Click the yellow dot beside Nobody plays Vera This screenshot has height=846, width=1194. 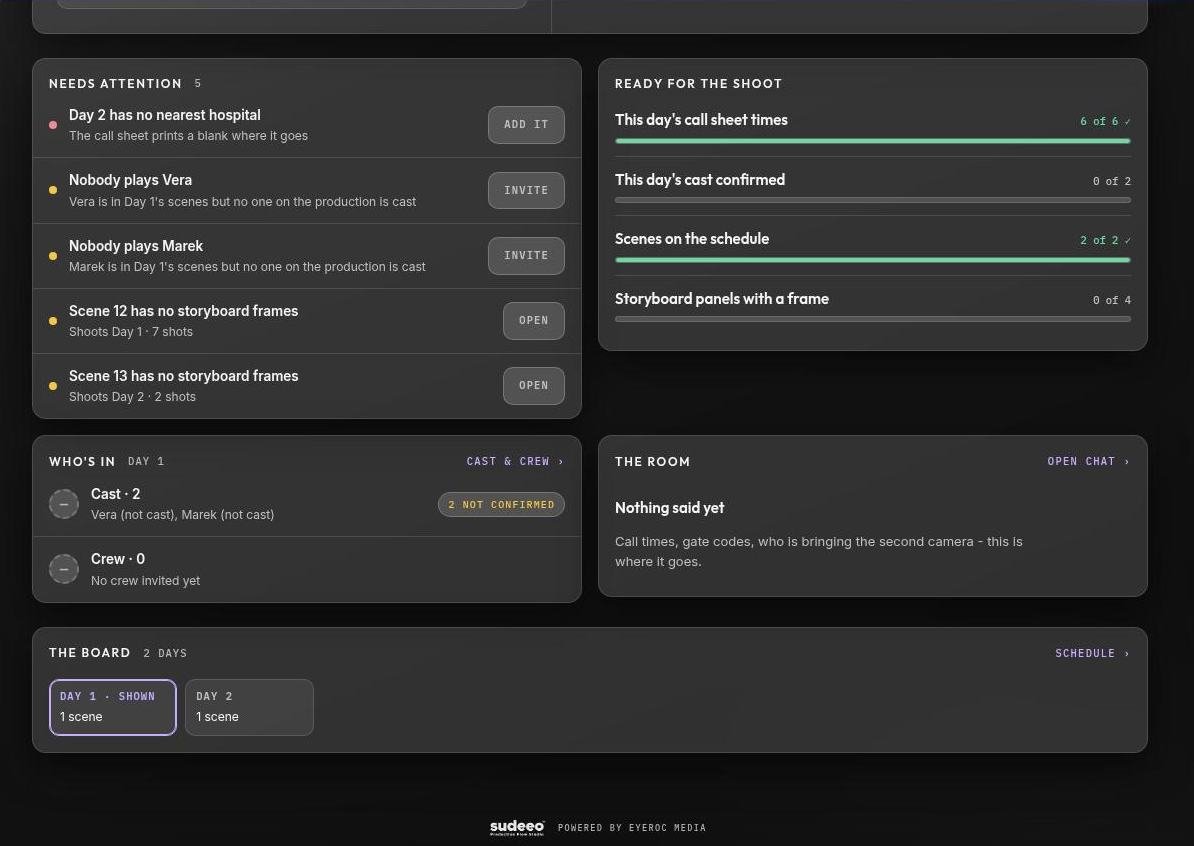tap(53, 190)
